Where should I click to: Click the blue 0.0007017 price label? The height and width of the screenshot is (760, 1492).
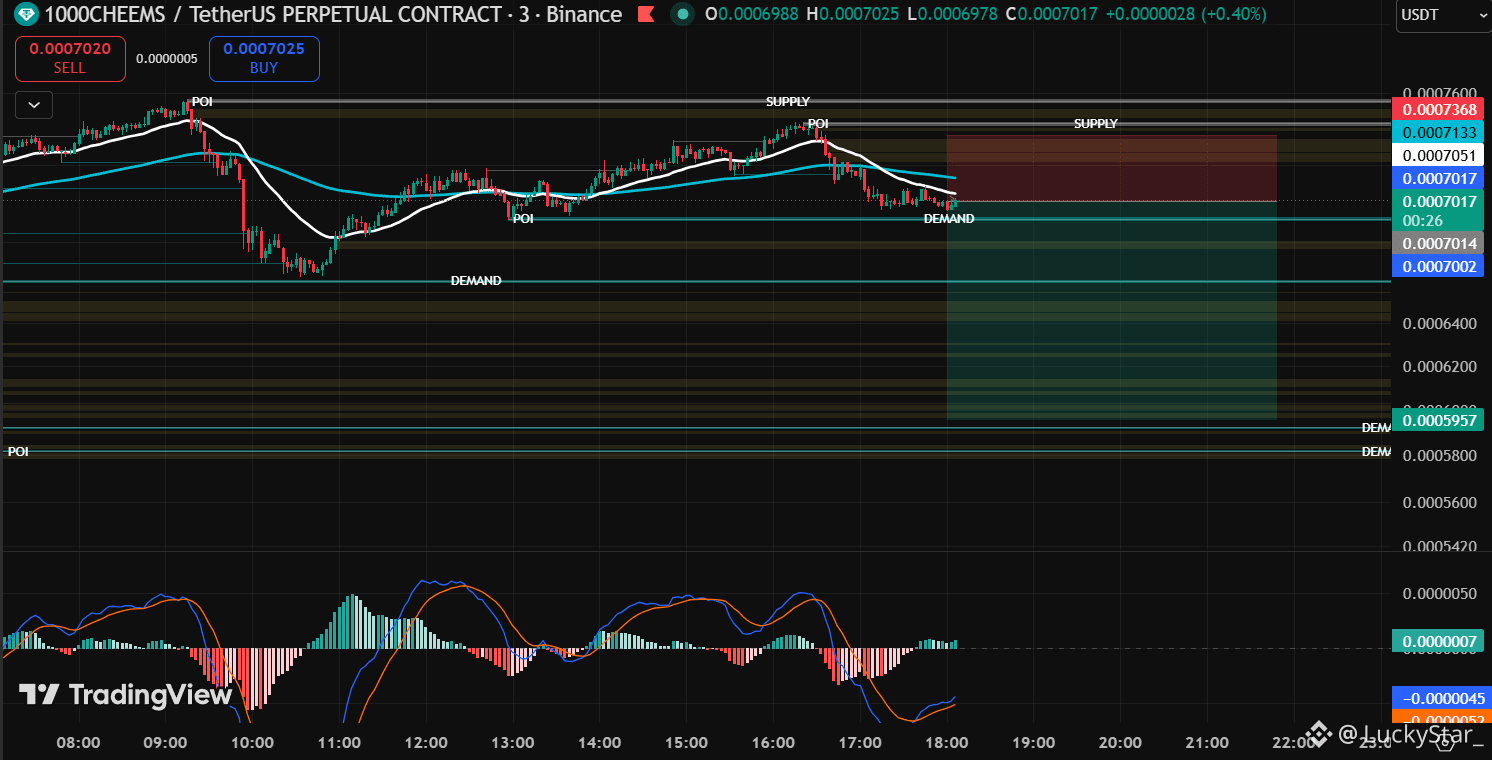[x=1439, y=178]
